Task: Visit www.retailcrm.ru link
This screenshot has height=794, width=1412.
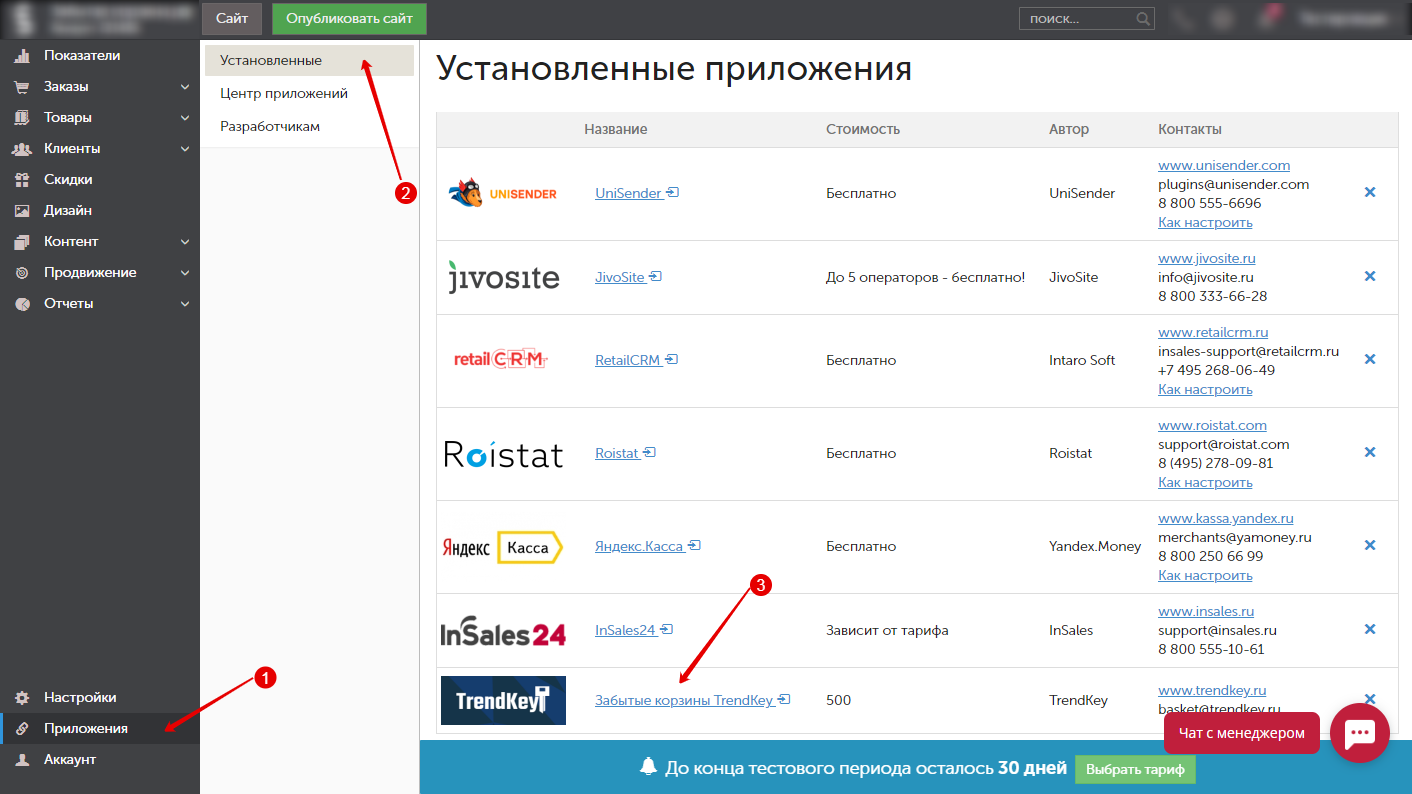Action: point(1213,332)
